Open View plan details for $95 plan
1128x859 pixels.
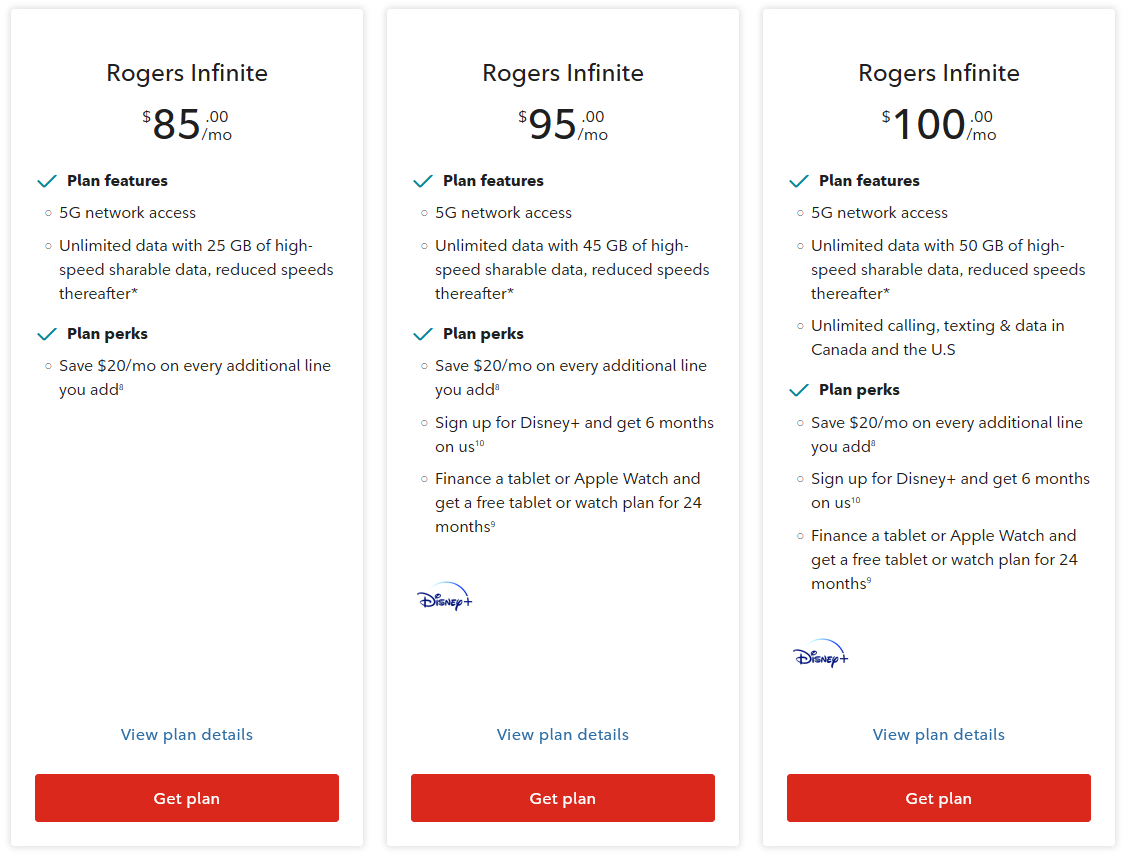coord(563,735)
